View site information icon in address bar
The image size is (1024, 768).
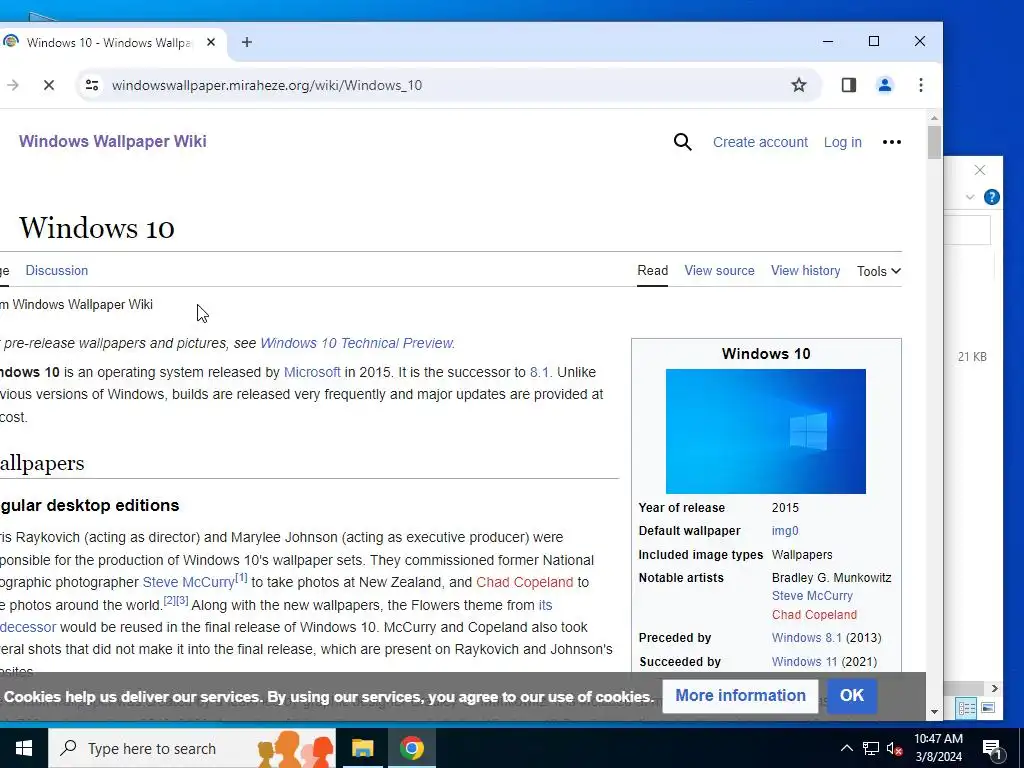(x=92, y=85)
